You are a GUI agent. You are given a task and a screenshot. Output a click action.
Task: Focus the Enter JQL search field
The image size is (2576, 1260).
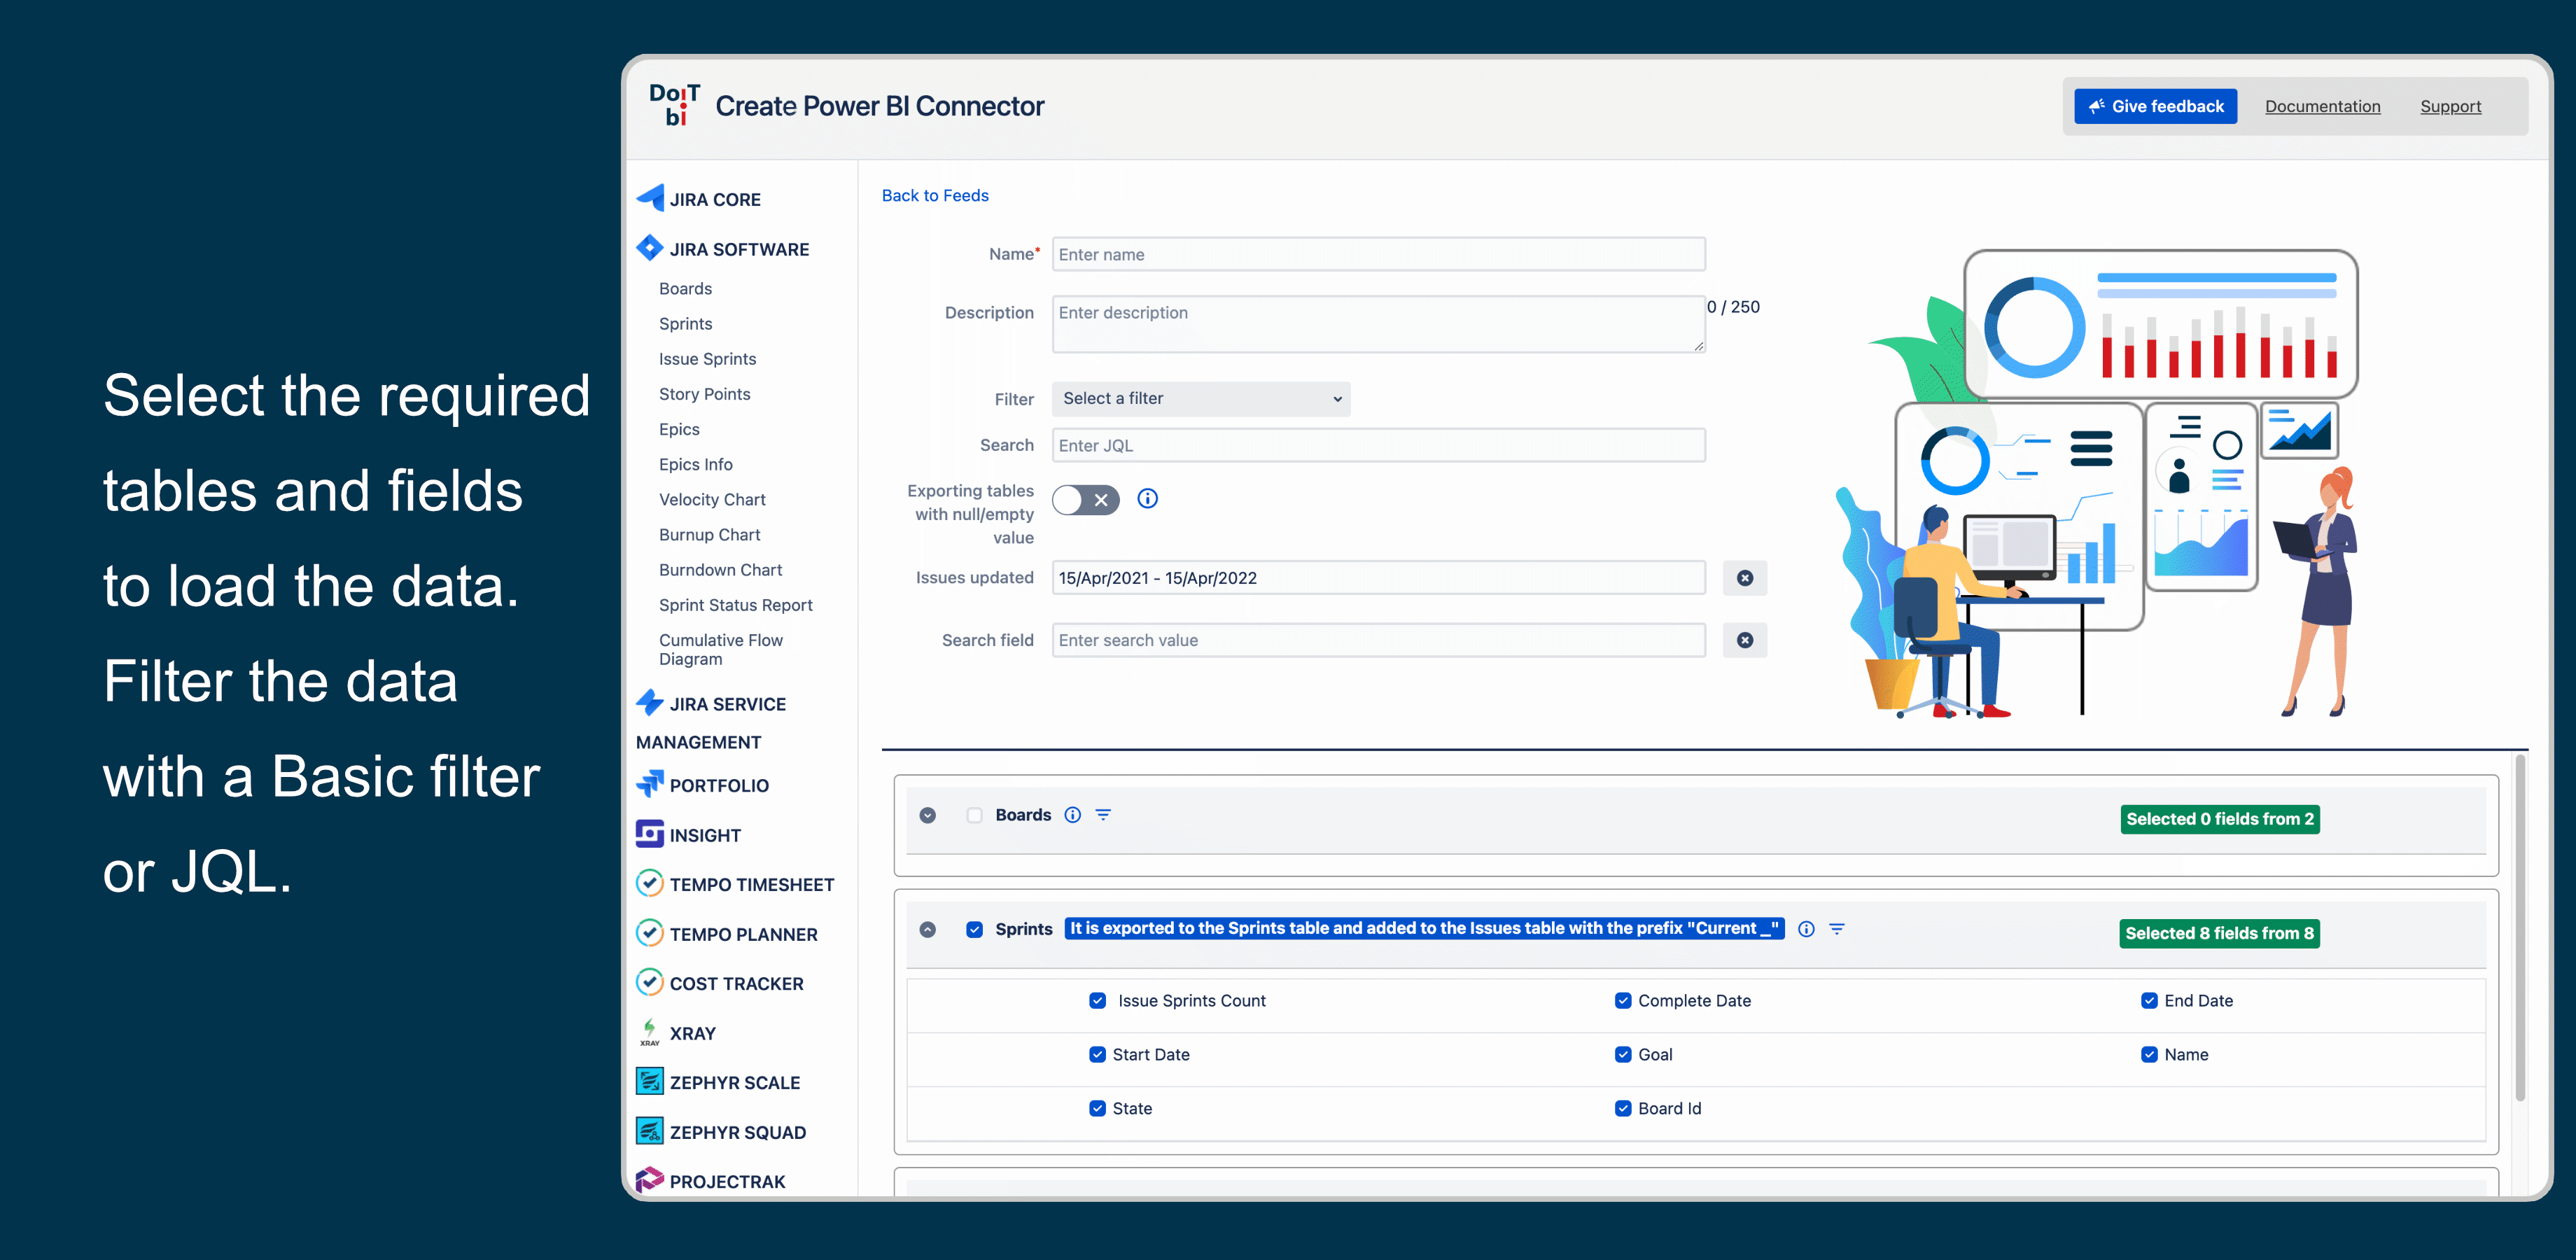point(1379,445)
